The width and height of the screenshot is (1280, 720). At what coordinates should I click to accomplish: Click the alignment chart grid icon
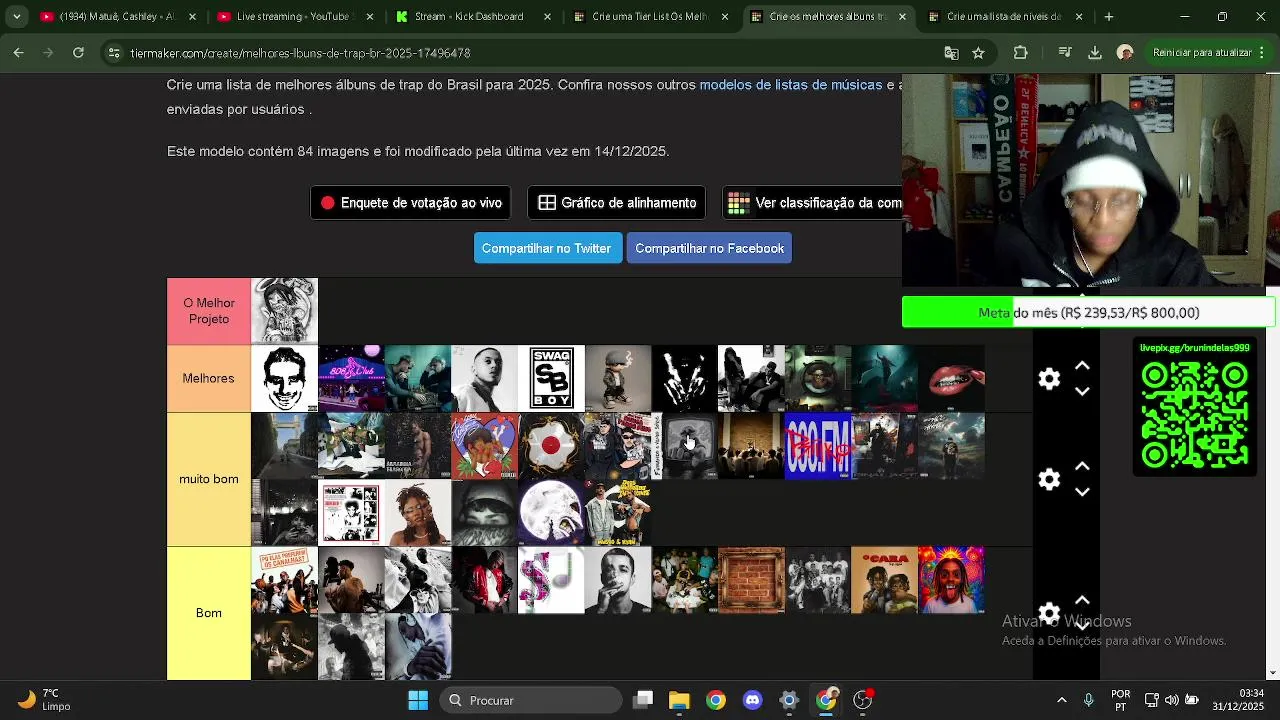547,203
